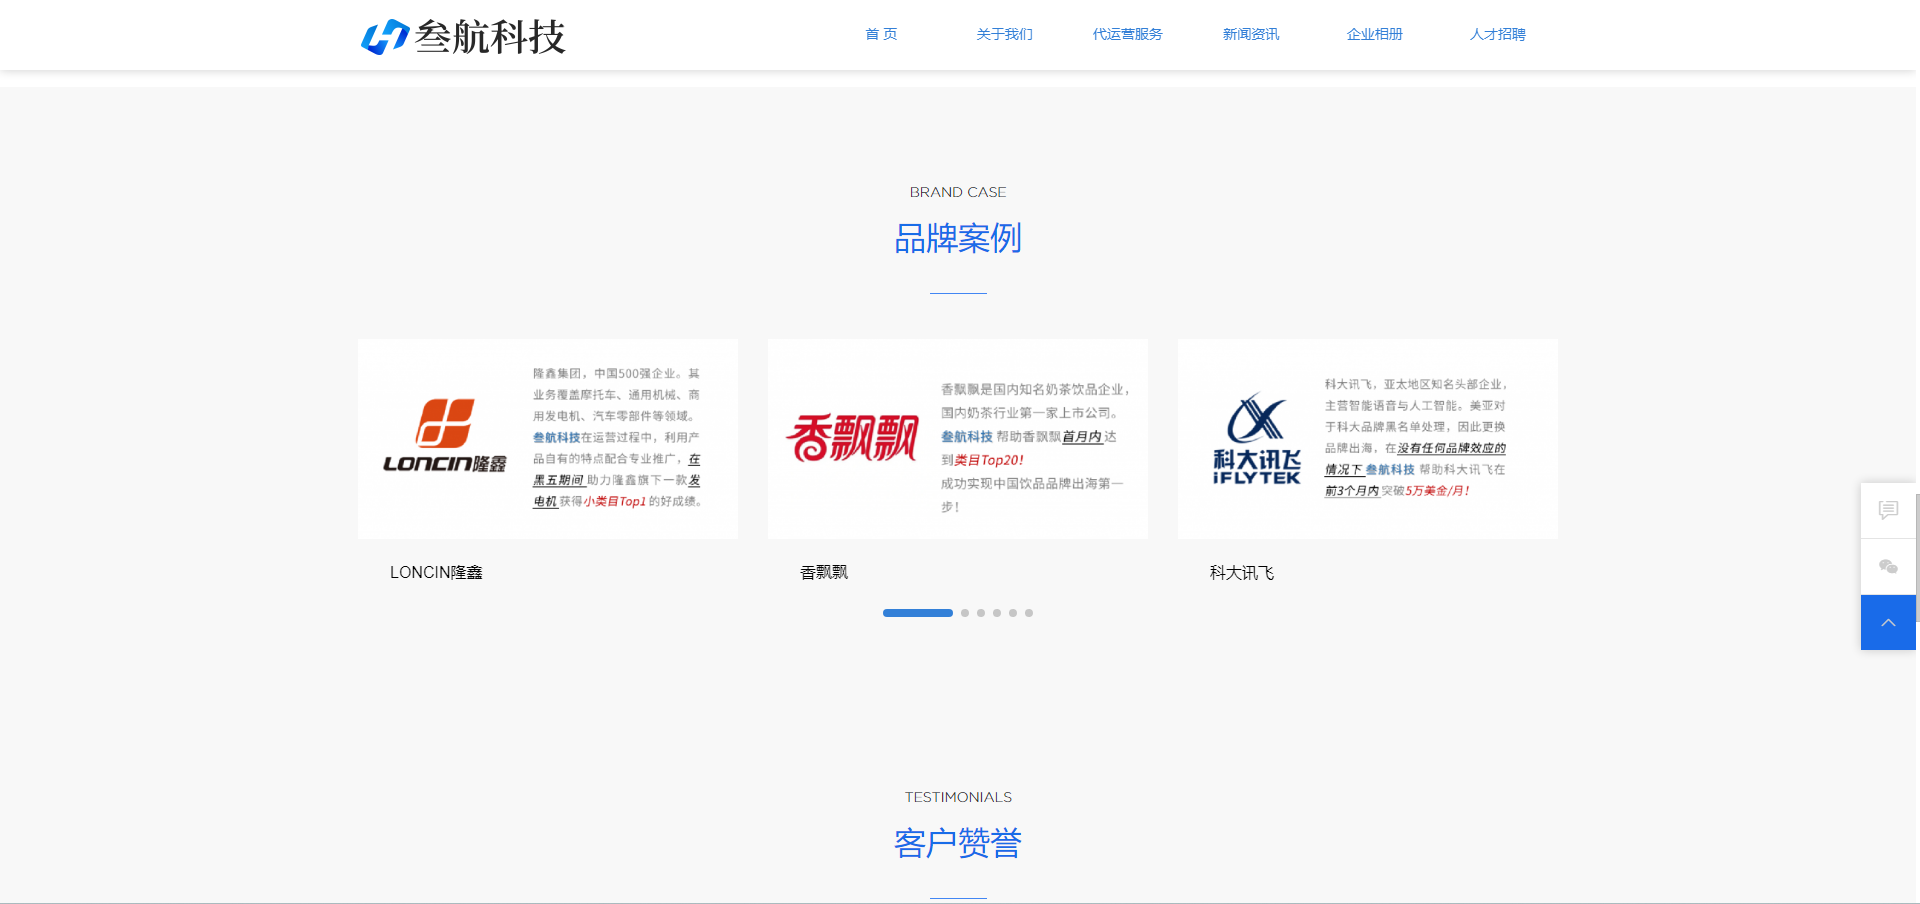Select the second carousel pagination dot

[x=965, y=613]
